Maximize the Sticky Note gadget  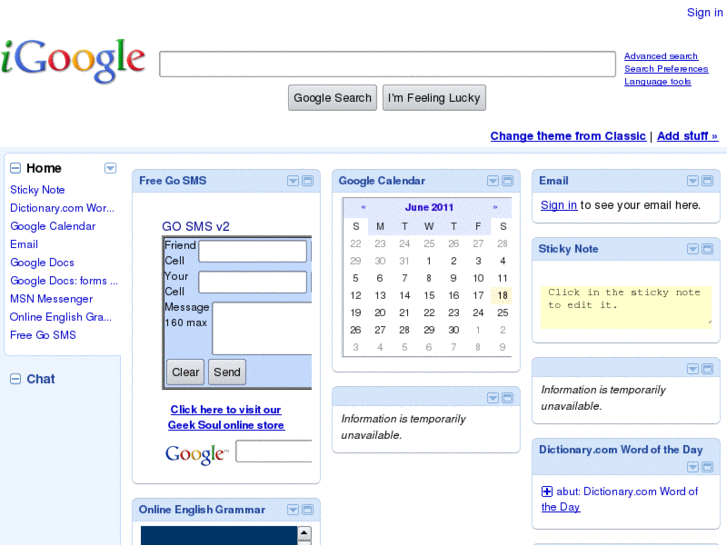pyautogui.click(x=708, y=249)
